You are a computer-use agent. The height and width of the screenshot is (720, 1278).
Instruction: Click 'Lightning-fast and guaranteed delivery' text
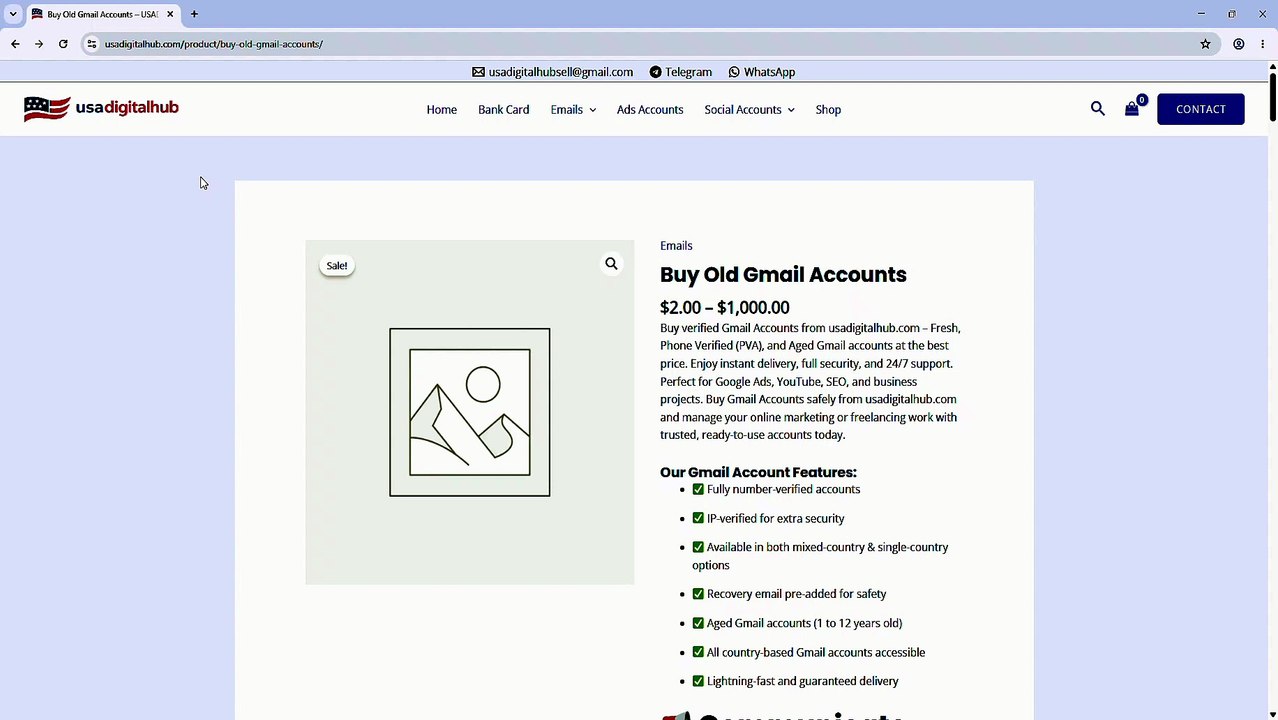[803, 681]
